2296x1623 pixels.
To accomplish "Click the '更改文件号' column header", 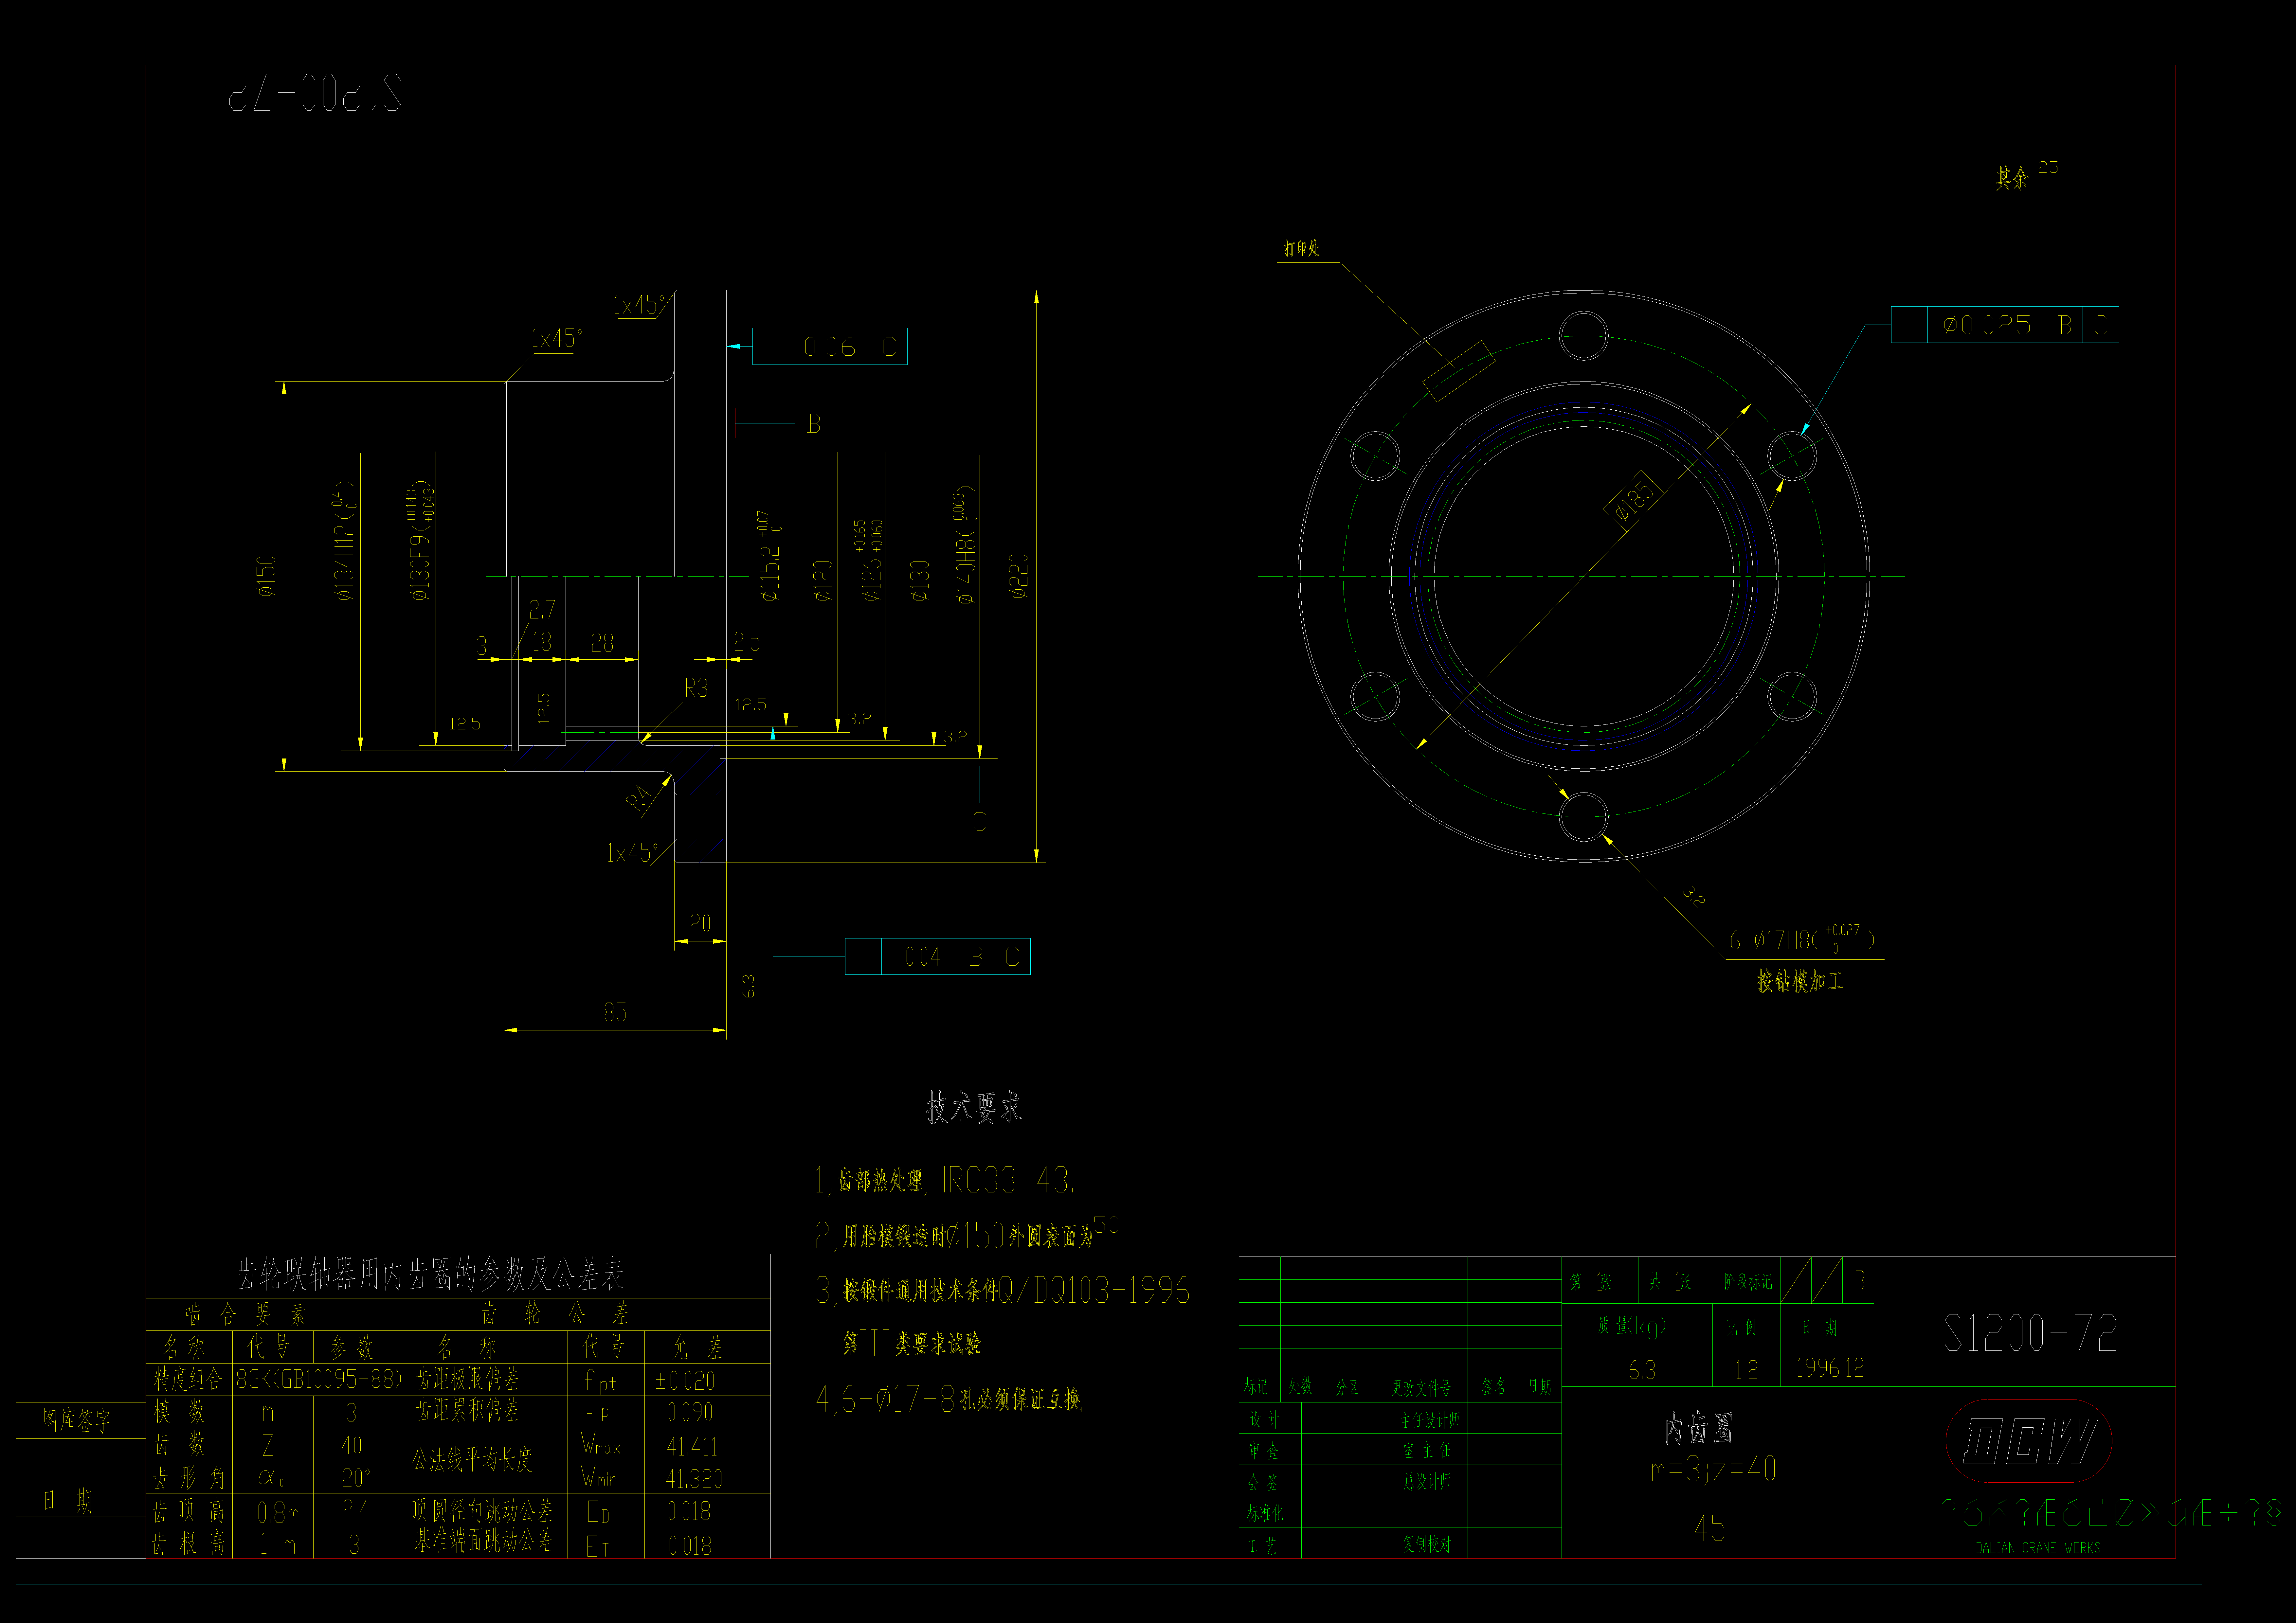I will [x=1421, y=1388].
